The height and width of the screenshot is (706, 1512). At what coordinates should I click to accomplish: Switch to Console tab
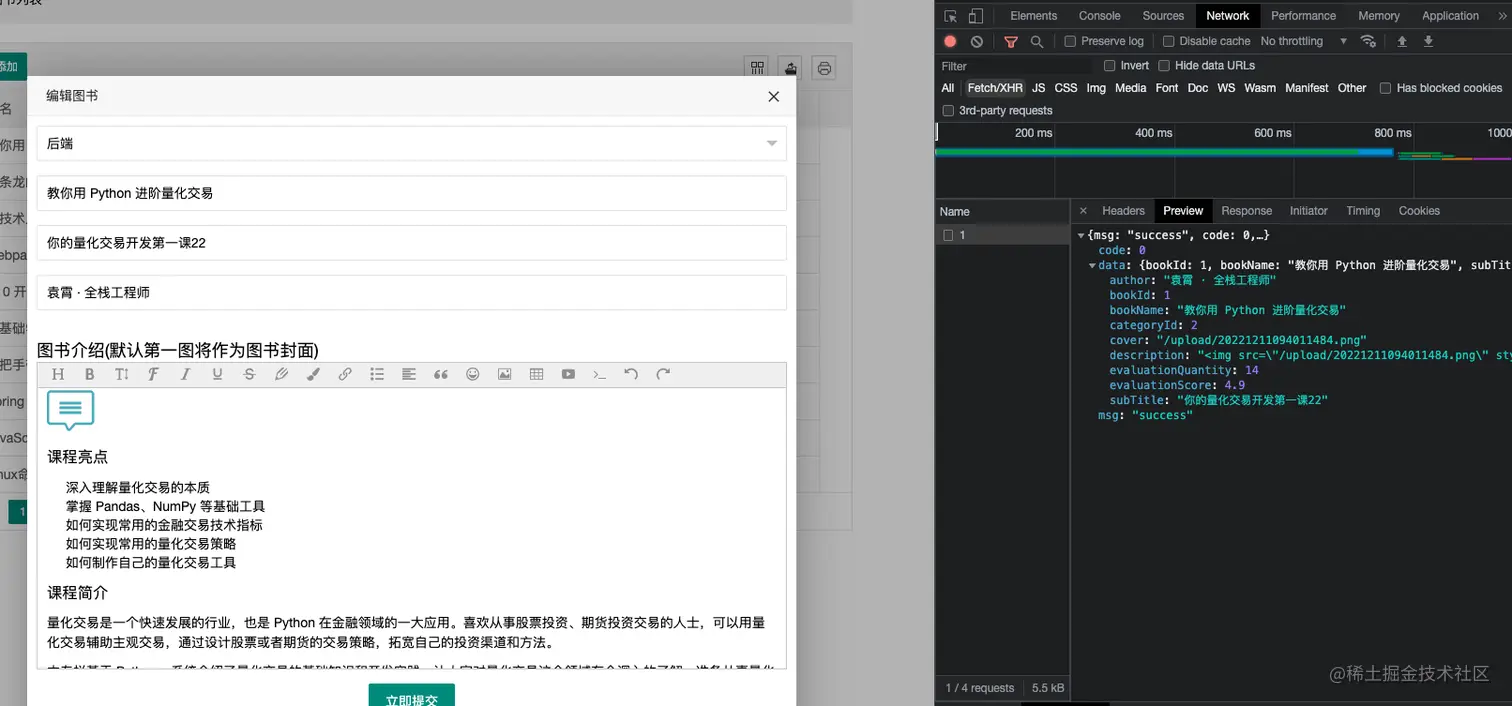pyautogui.click(x=1099, y=16)
